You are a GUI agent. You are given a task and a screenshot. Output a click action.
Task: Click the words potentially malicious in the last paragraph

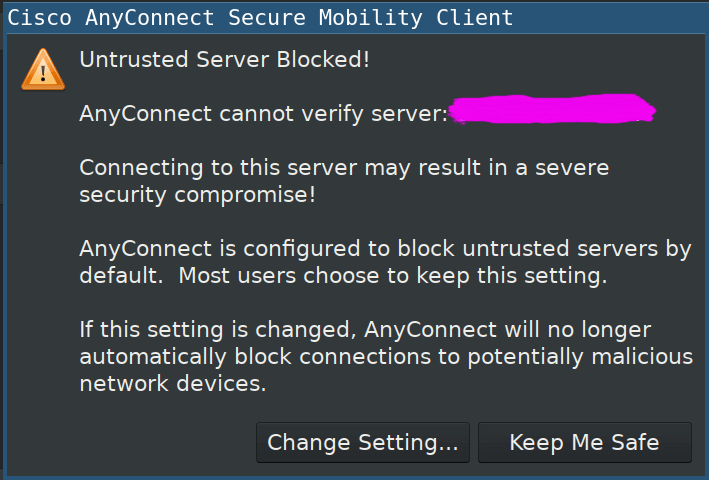[580, 357]
